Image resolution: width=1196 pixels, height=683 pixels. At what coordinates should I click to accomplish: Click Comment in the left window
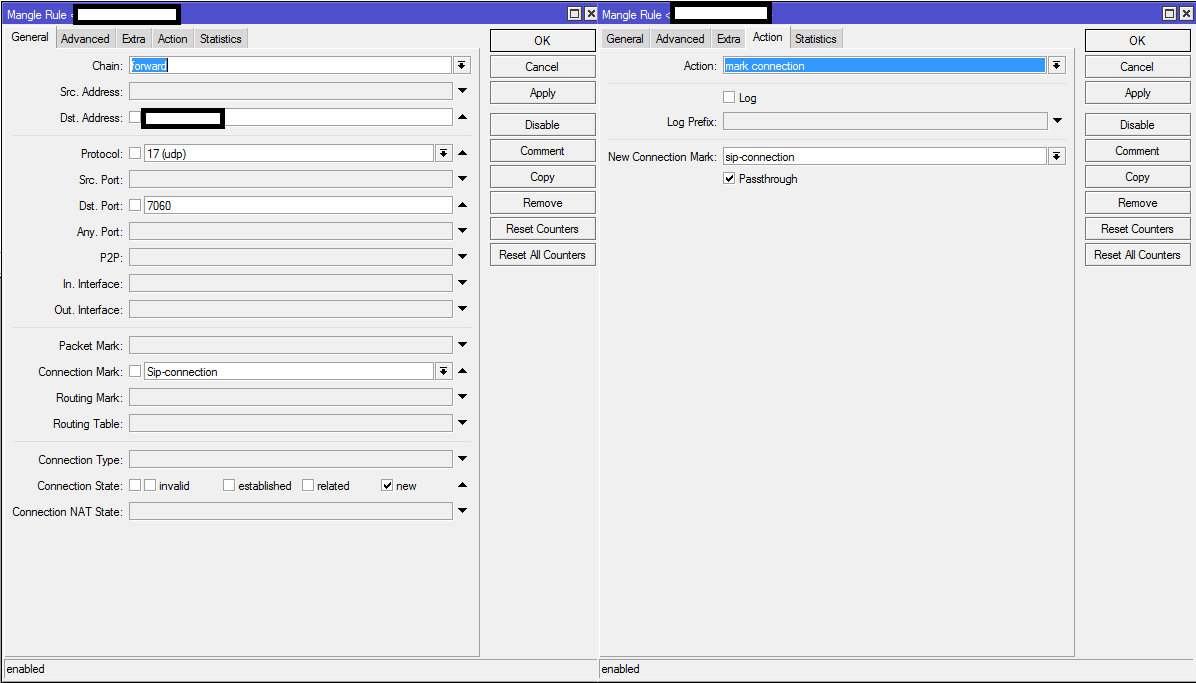tap(542, 150)
